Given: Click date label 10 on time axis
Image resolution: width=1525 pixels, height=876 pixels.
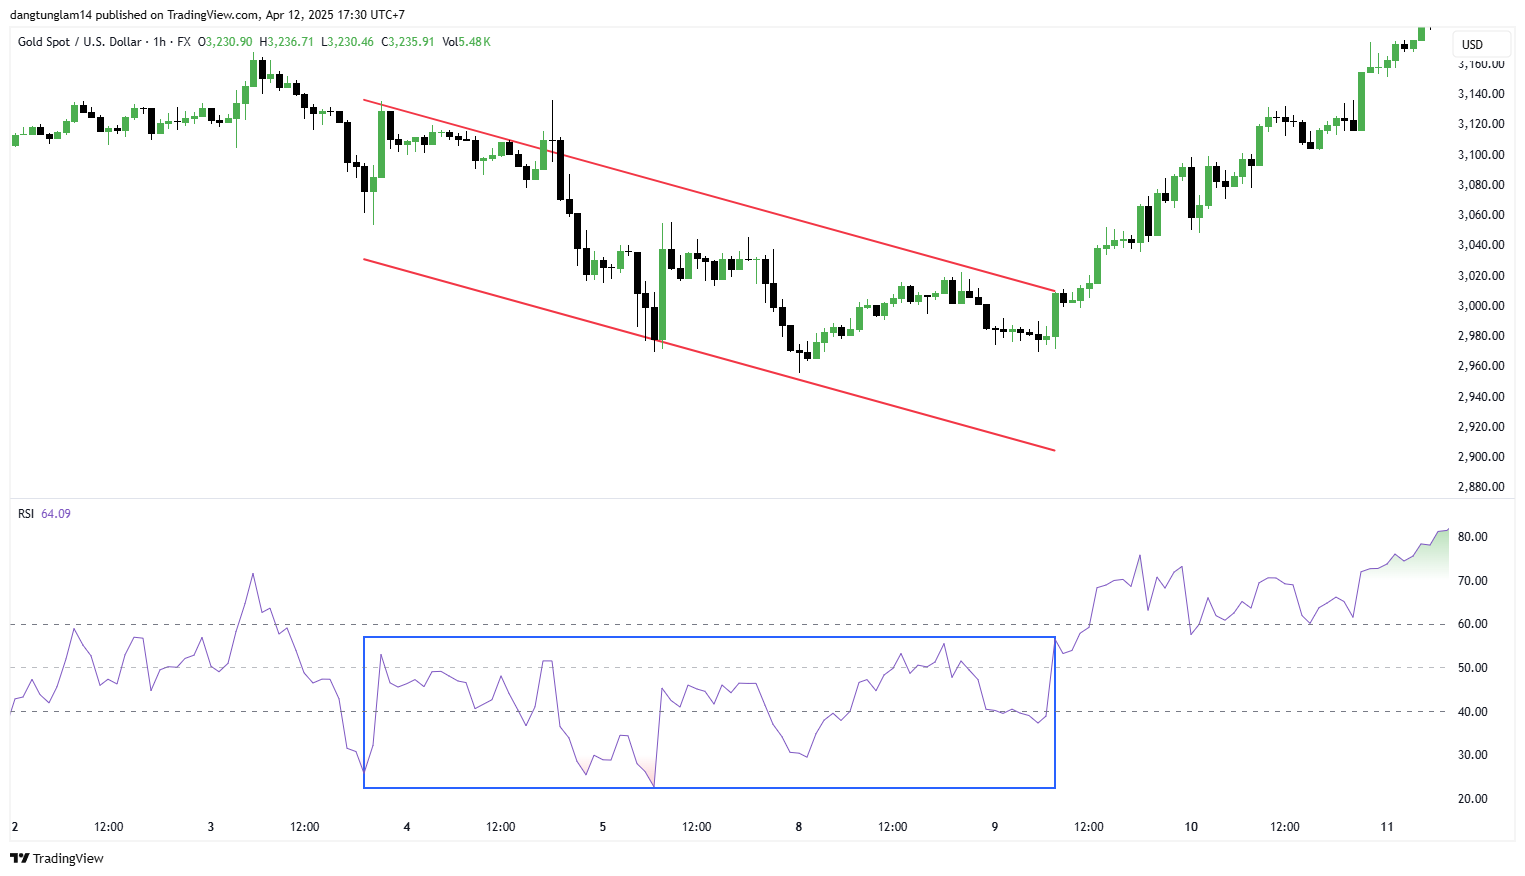Looking at the screenshot, I should [1191, 827].
